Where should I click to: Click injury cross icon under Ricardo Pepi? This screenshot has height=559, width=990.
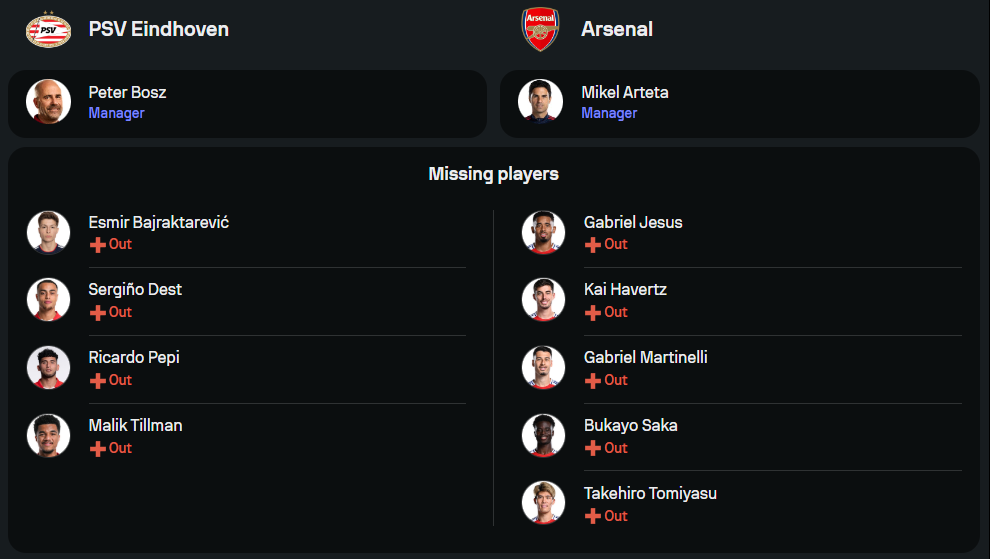click(97, 381)
